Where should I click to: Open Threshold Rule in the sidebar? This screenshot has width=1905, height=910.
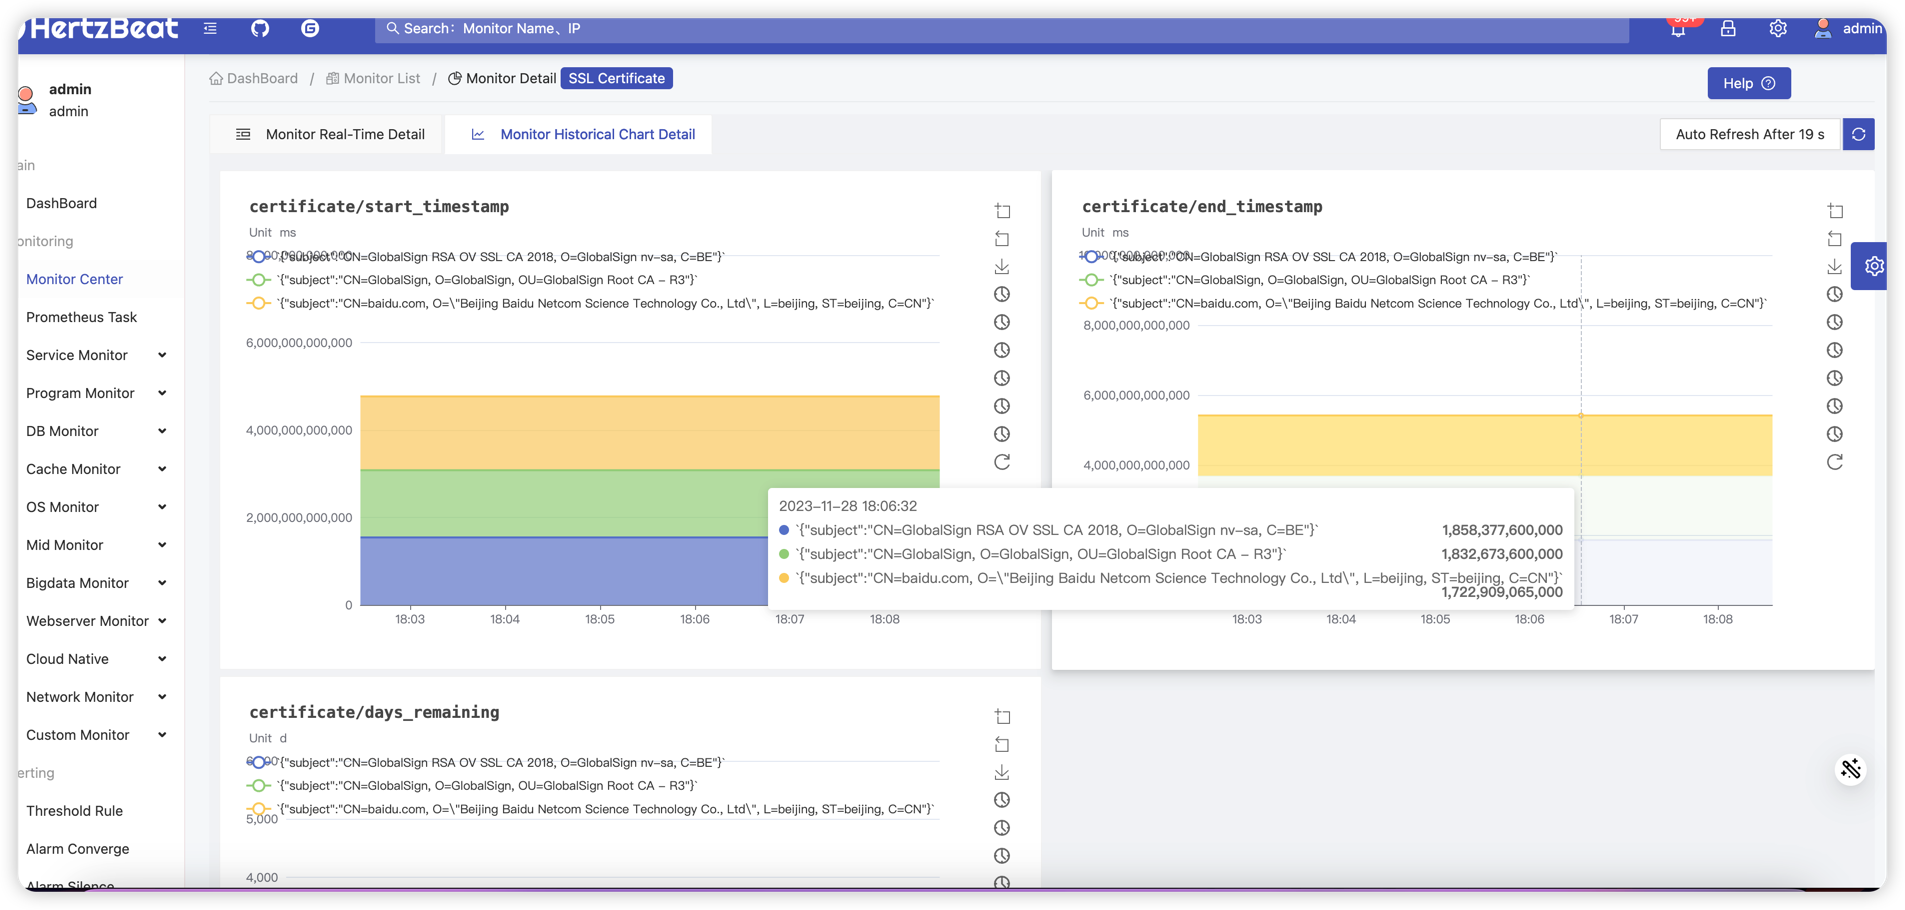point(74,811)
